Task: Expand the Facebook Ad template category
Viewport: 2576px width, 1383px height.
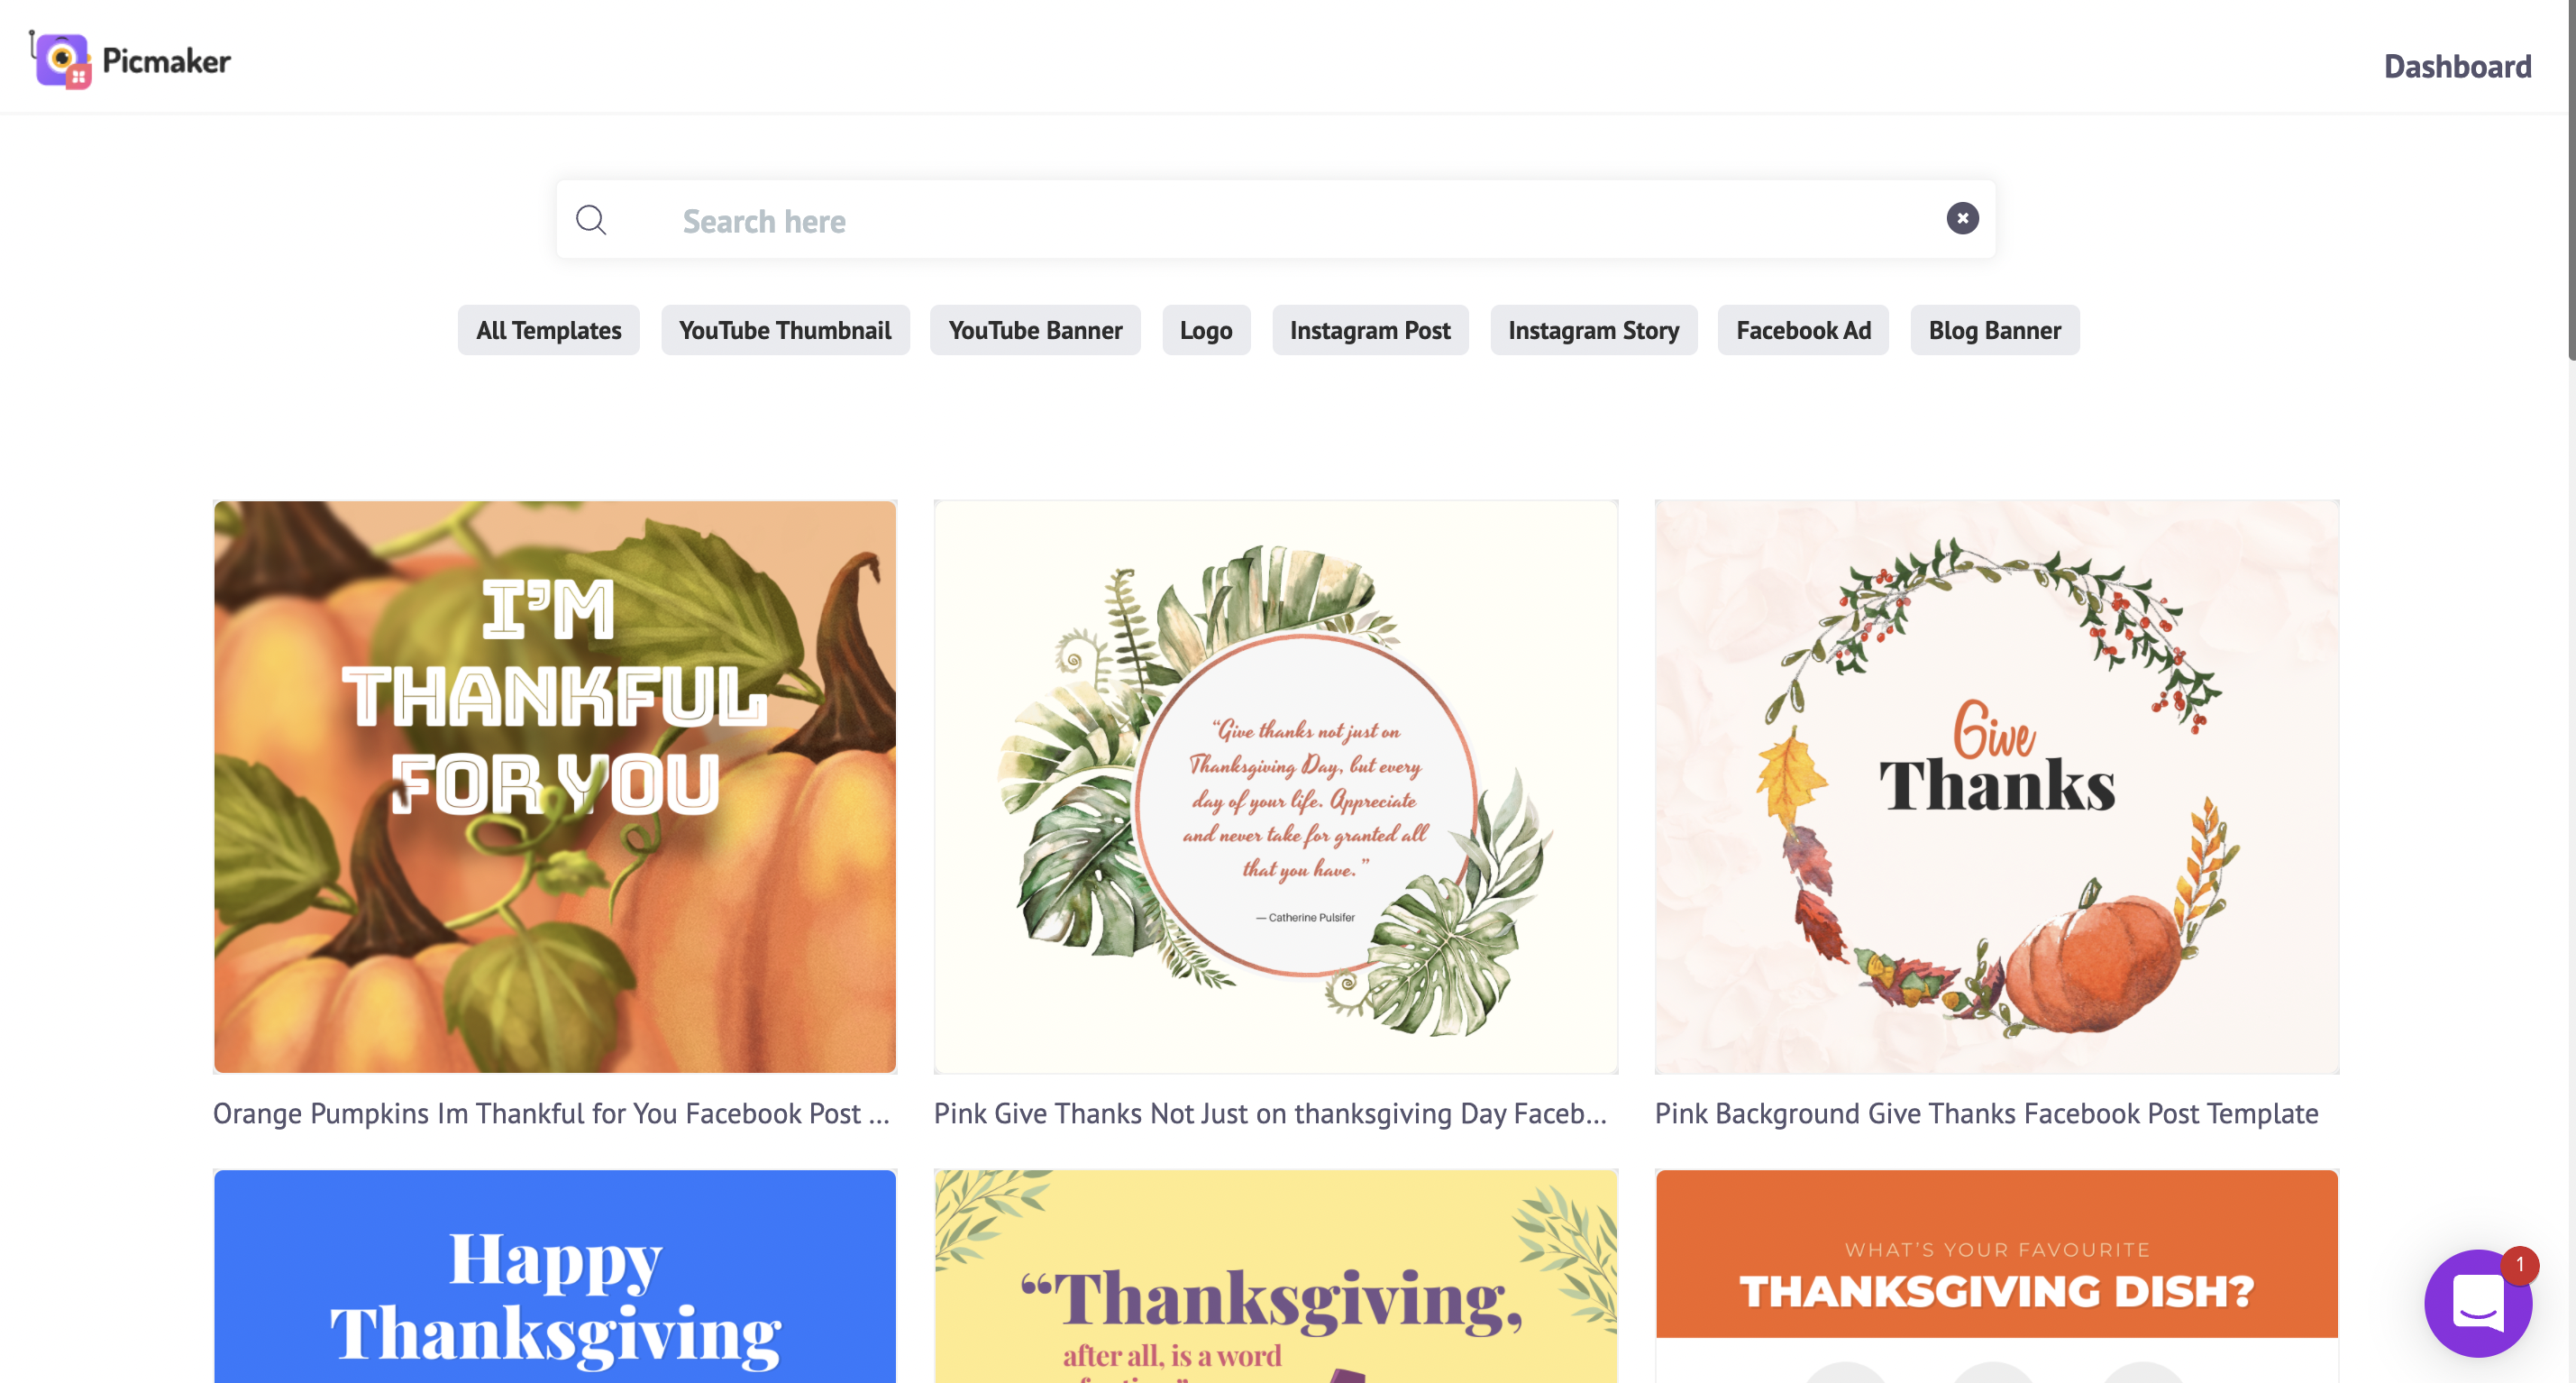Action: (x=1804, y=329)
